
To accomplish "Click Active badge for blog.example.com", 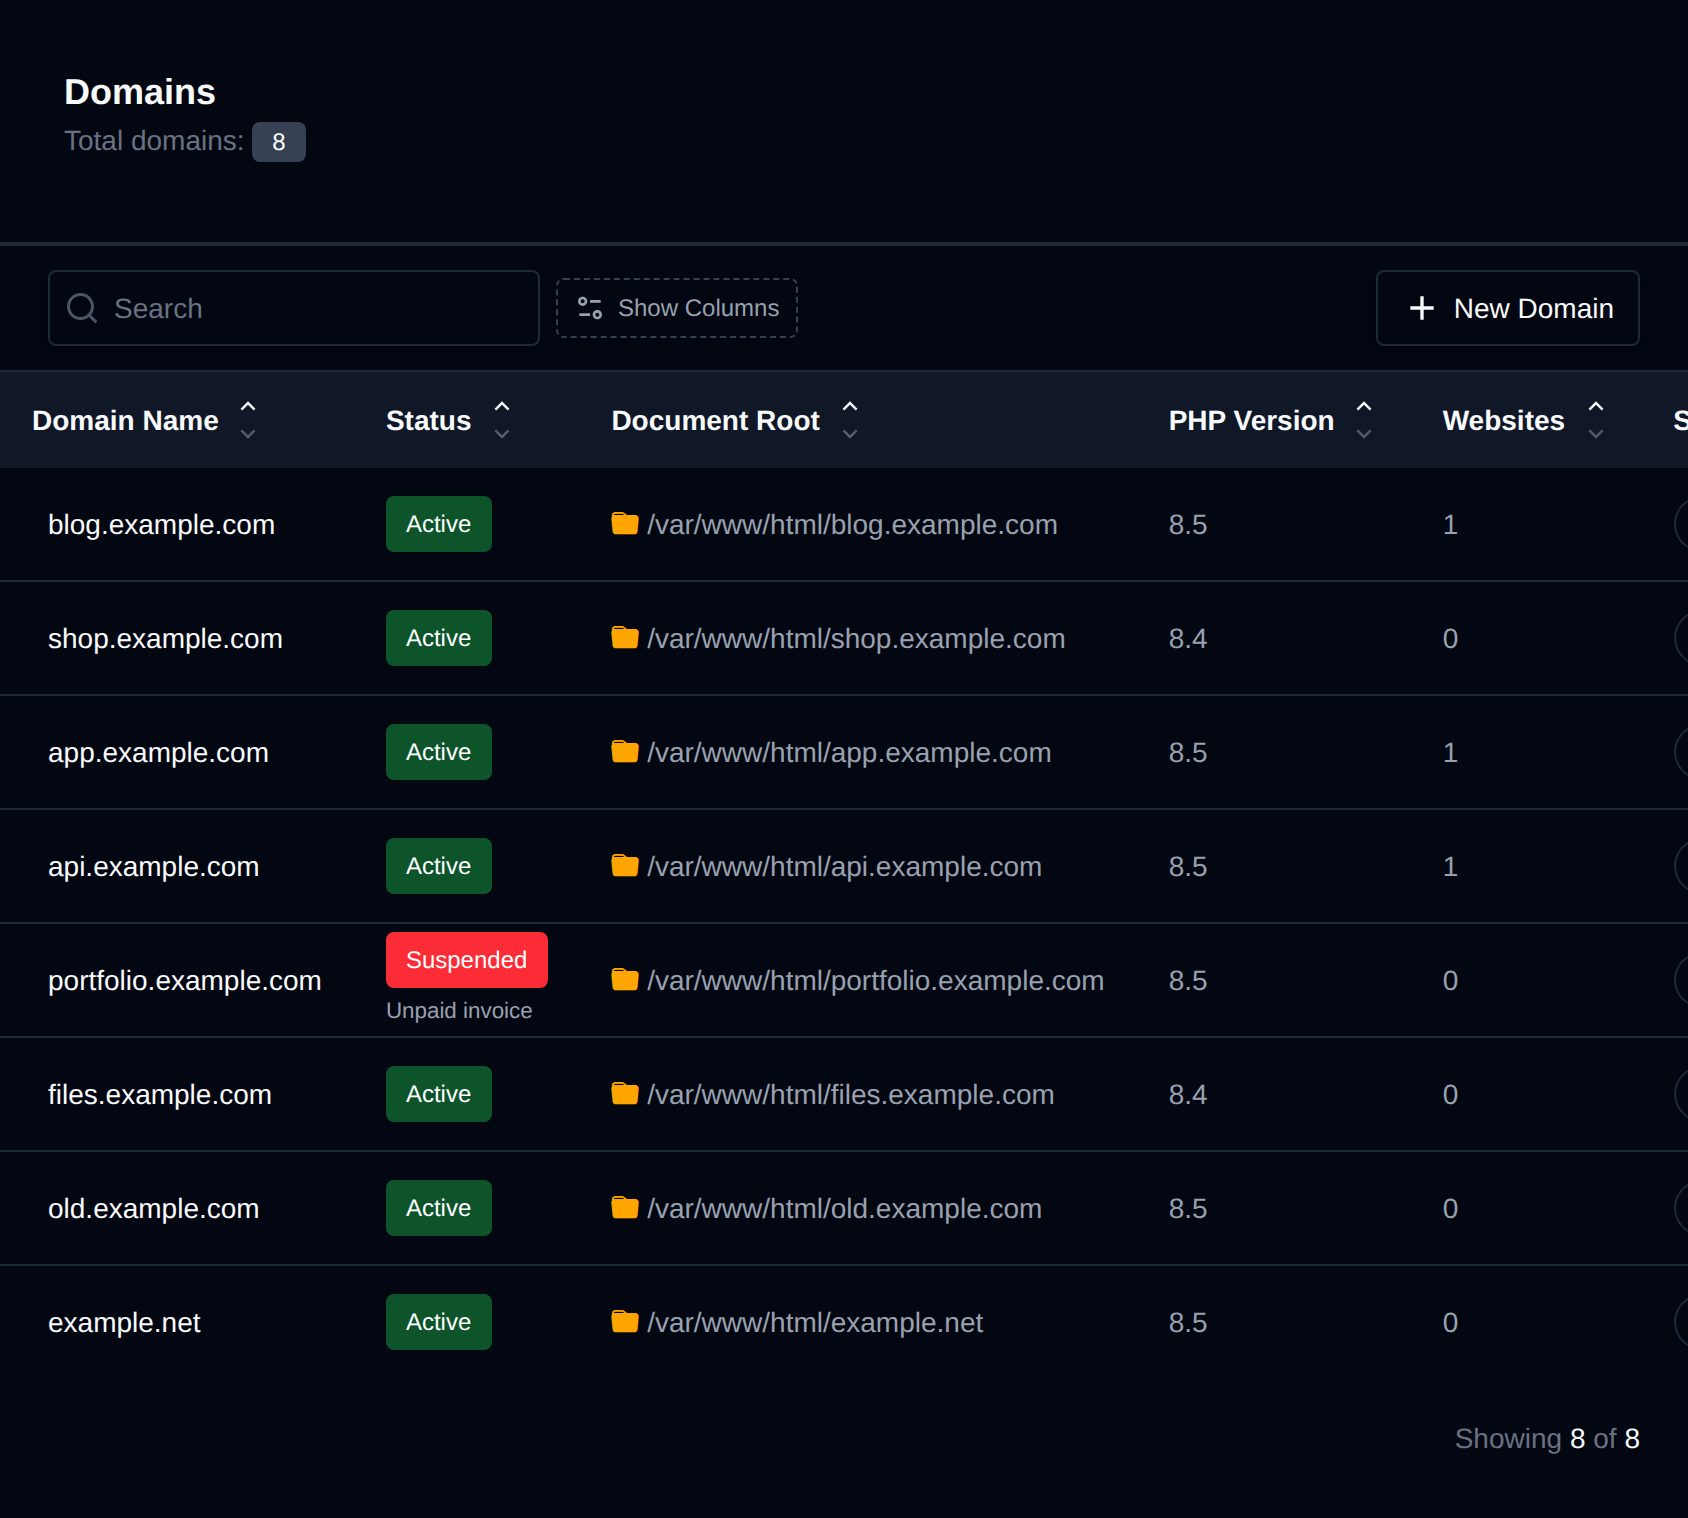I will (439, 524).
